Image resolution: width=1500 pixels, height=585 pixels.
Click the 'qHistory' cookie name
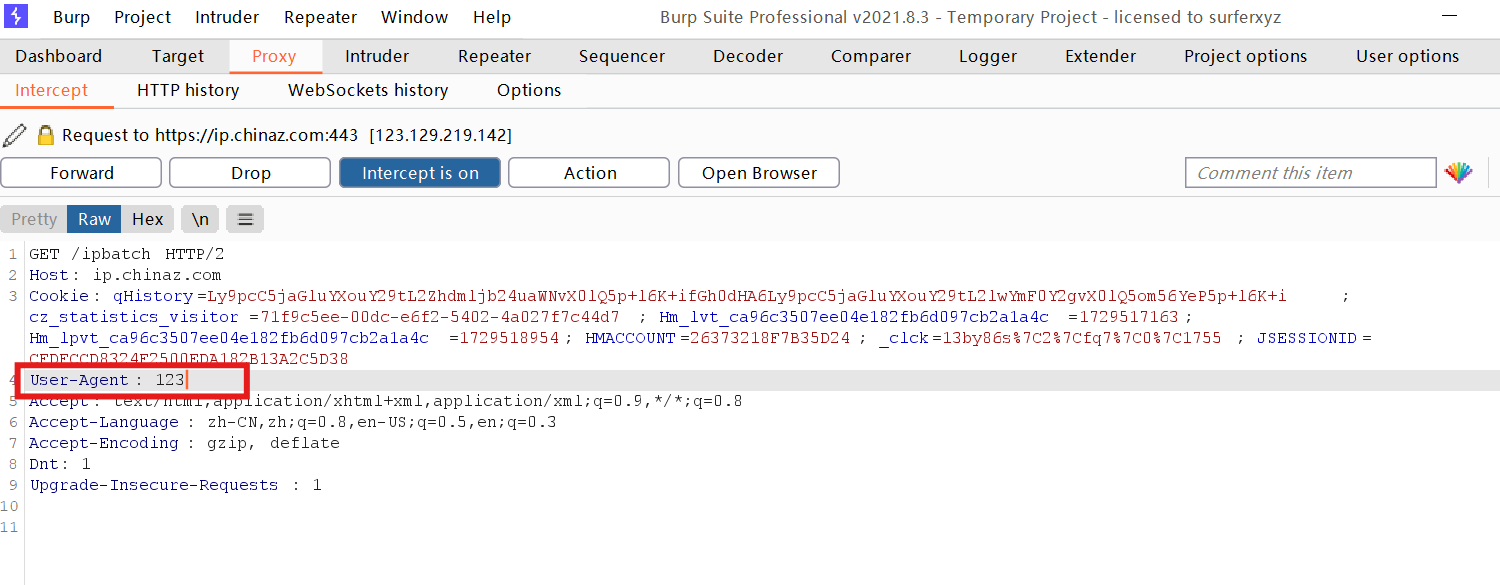(x=153, y=296)
